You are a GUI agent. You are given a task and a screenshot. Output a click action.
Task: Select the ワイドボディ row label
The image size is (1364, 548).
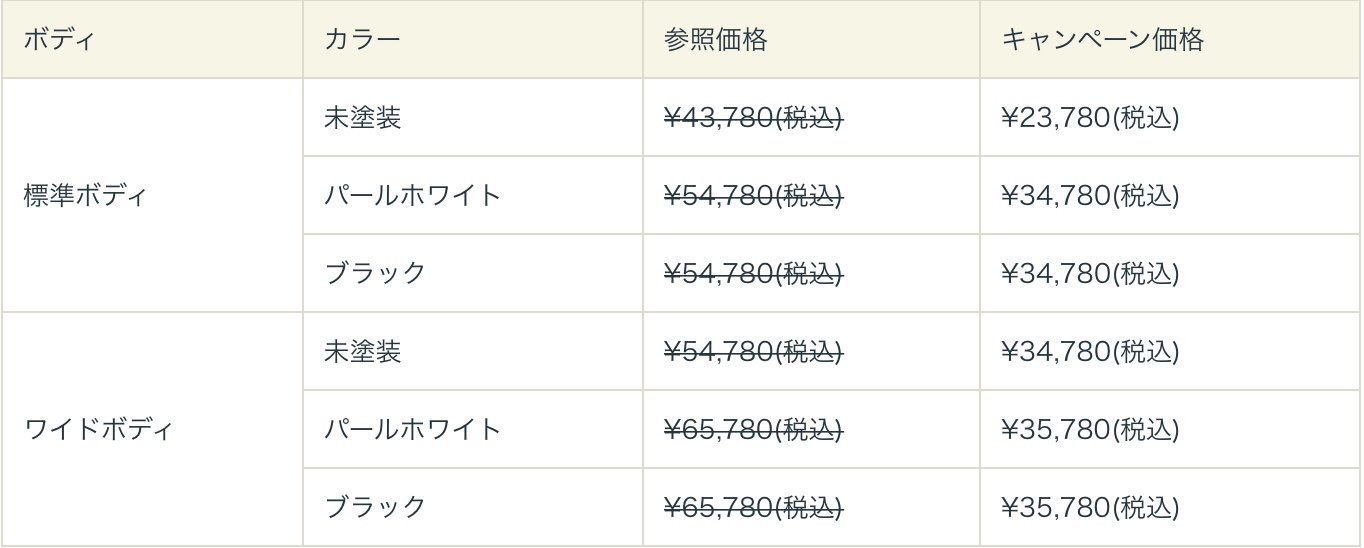[98, 430]
